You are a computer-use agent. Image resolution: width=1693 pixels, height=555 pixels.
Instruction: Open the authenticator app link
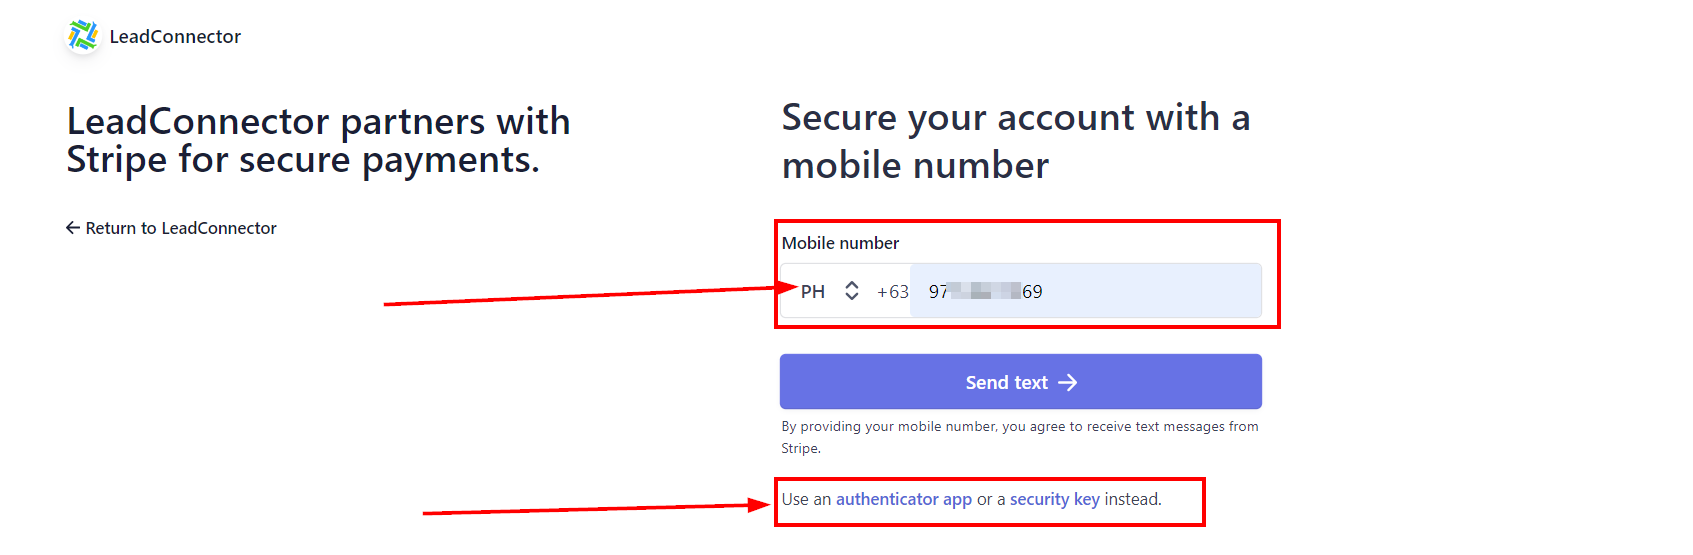click(x=903, y=499)
